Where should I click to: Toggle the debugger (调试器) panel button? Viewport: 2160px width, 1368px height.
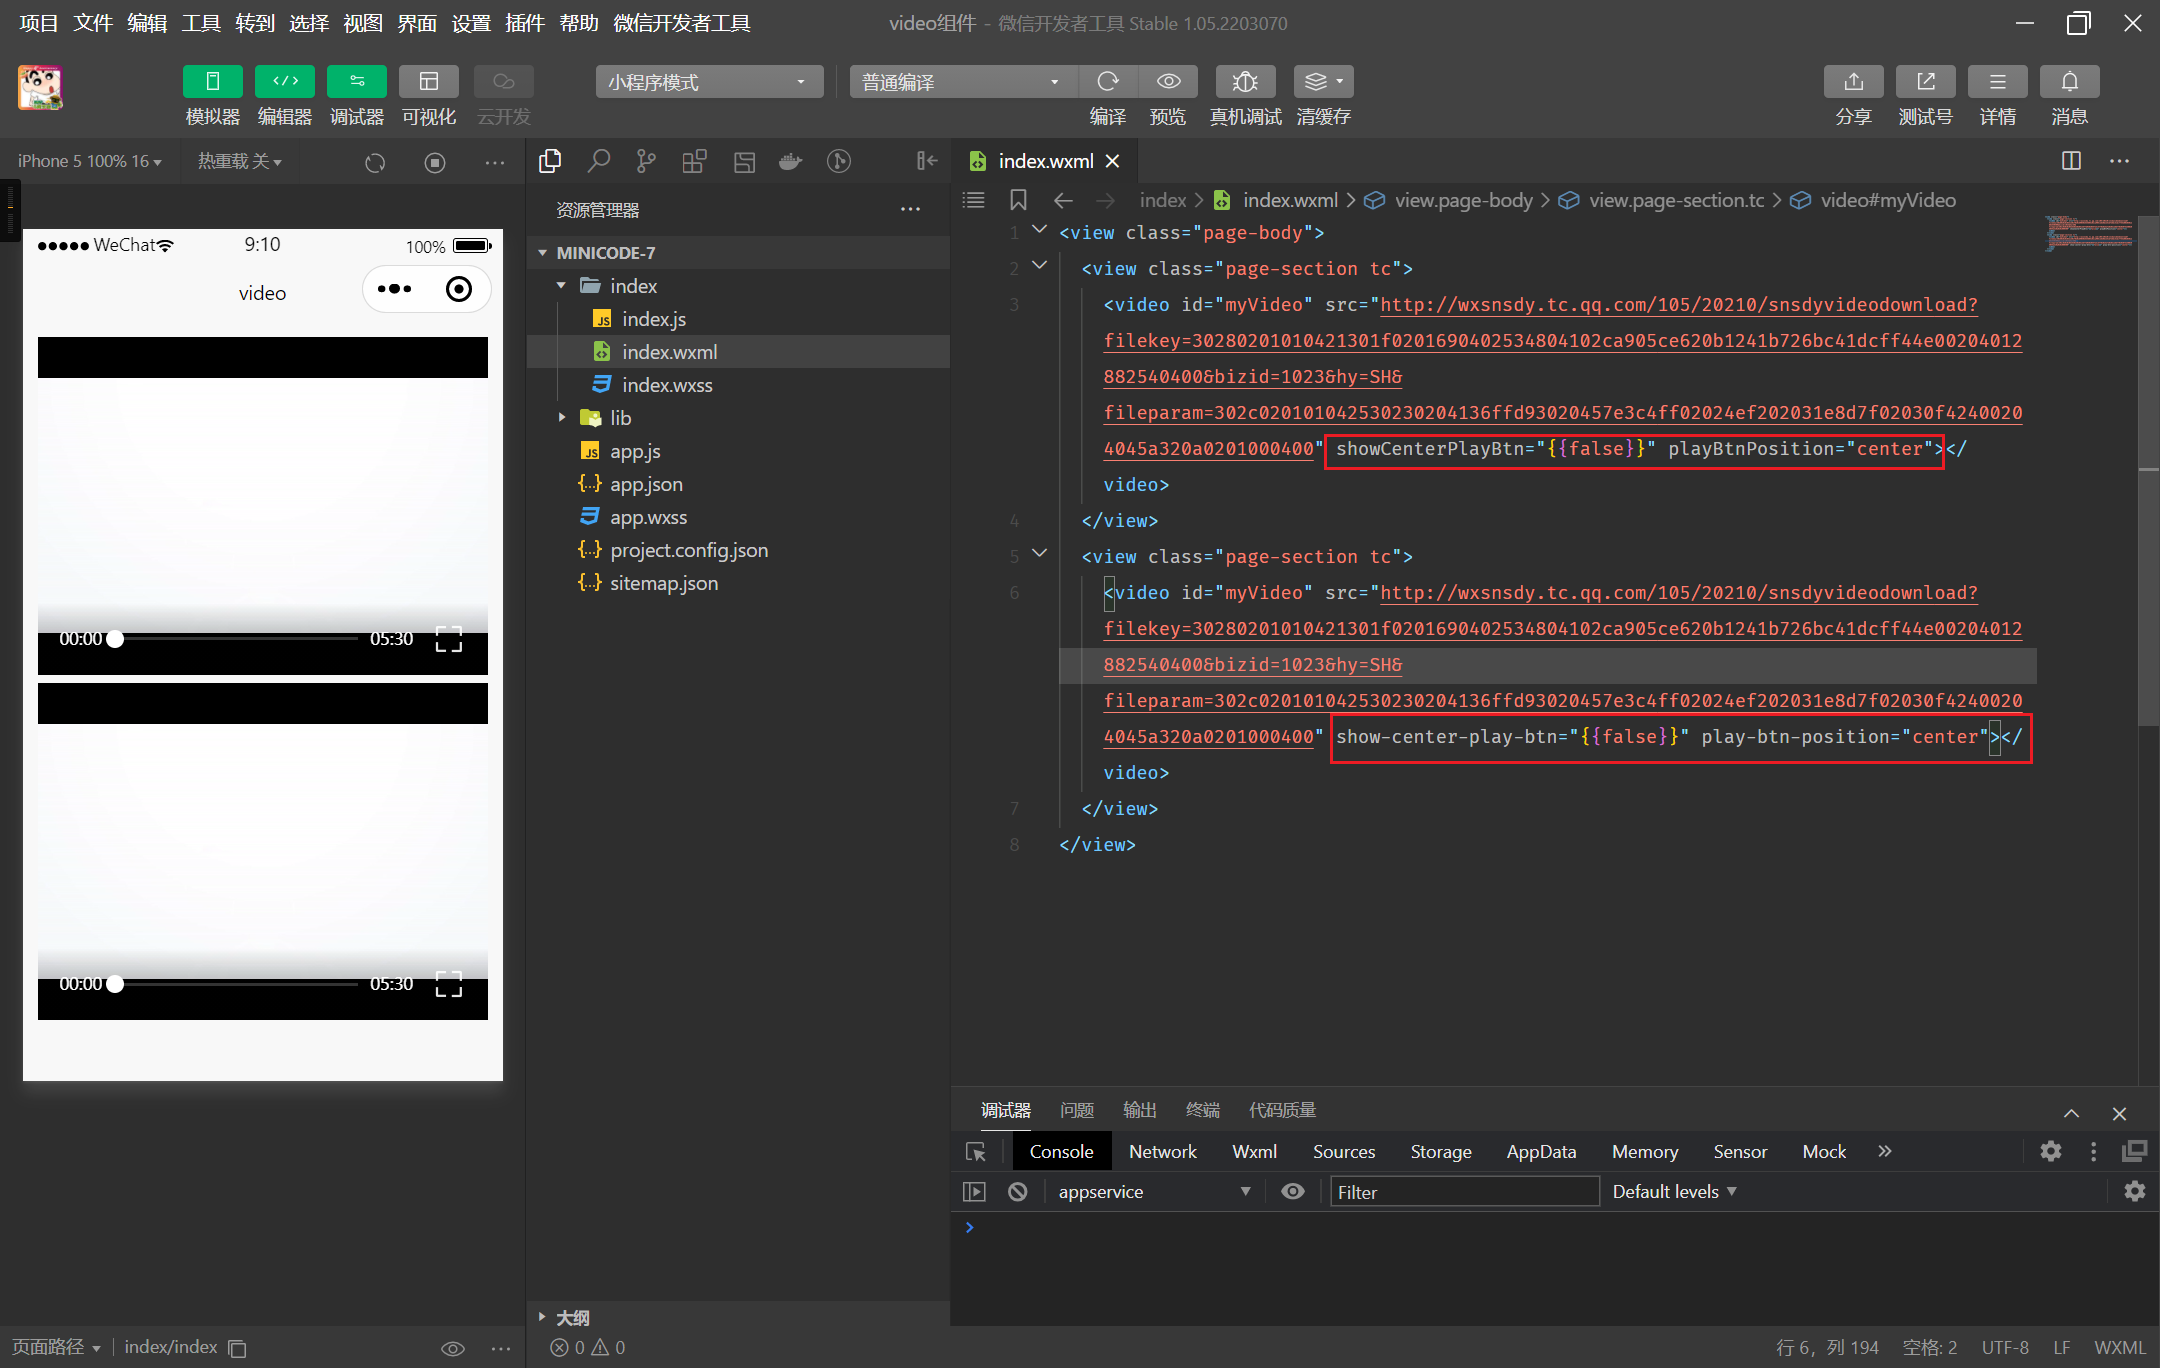pos(356,81)
